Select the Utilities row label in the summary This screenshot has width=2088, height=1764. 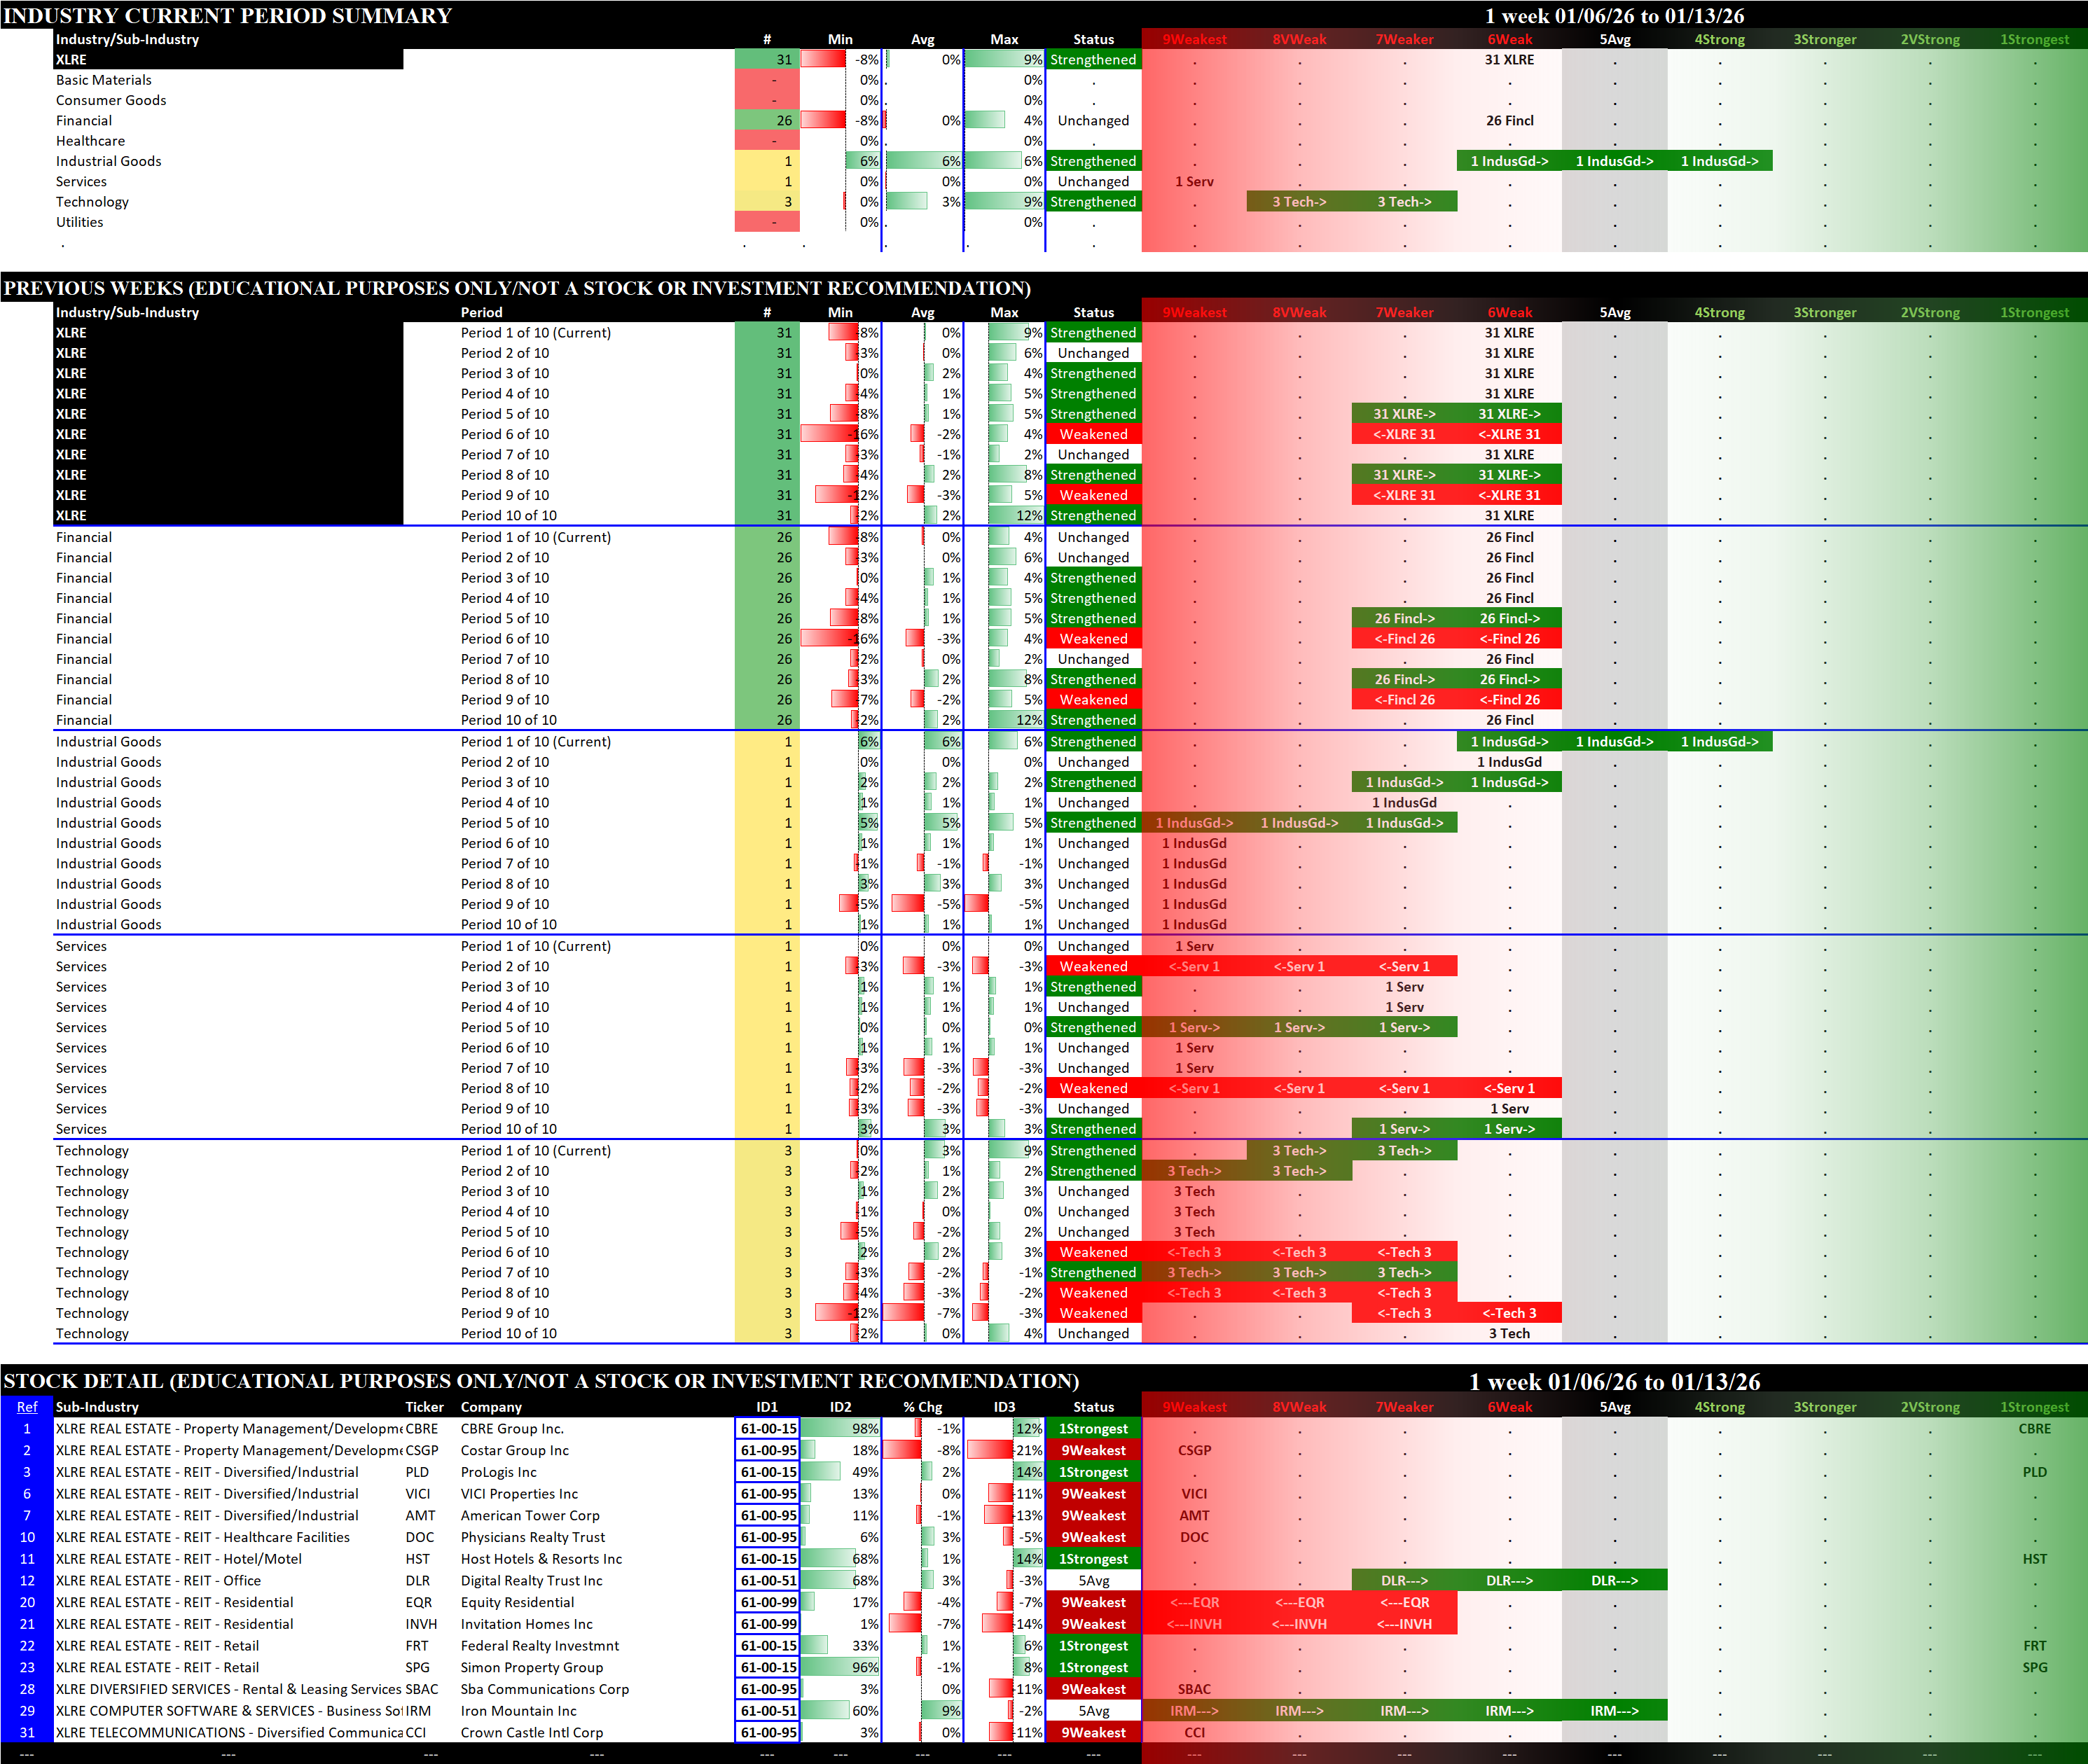pos(79,222)
